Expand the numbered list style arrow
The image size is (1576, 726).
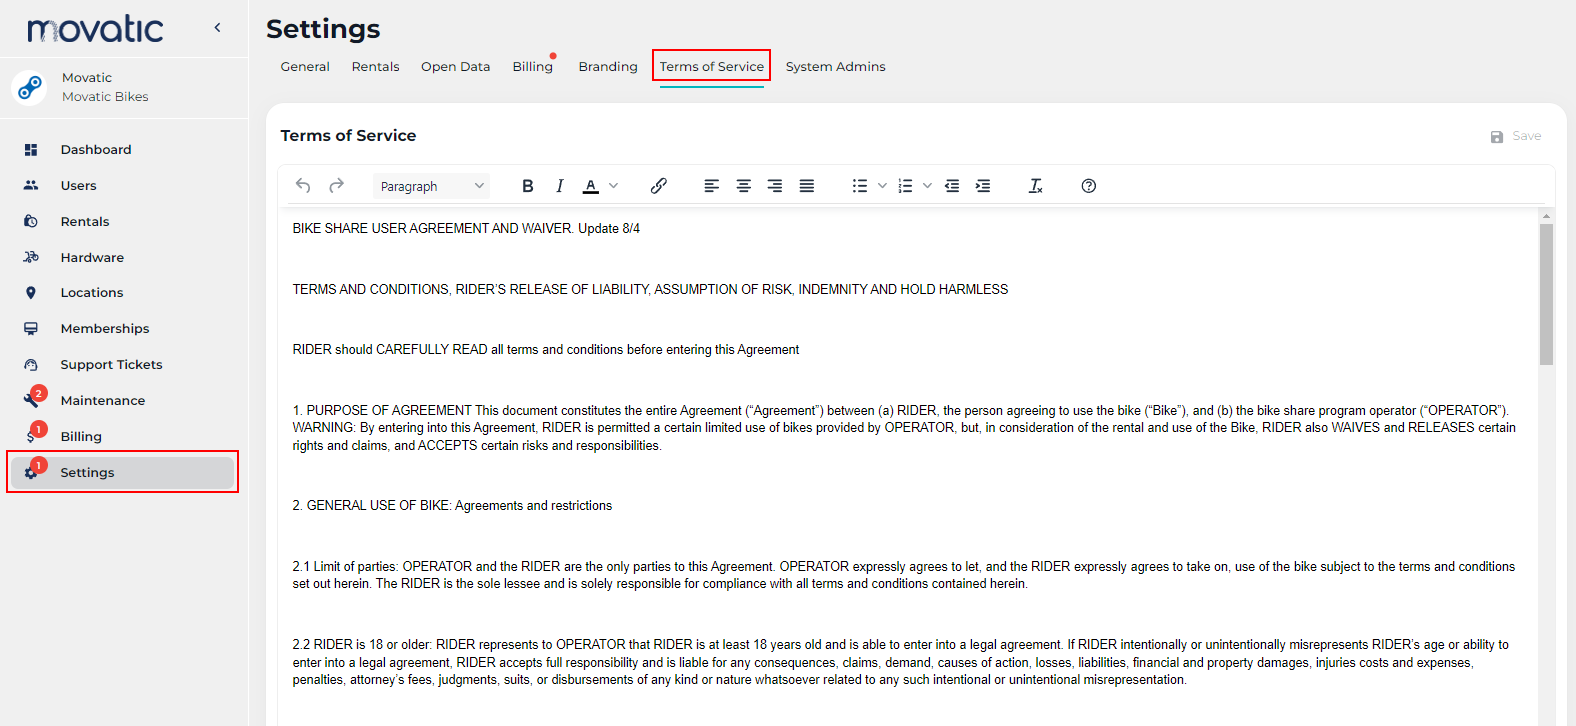tap(927, 186)
